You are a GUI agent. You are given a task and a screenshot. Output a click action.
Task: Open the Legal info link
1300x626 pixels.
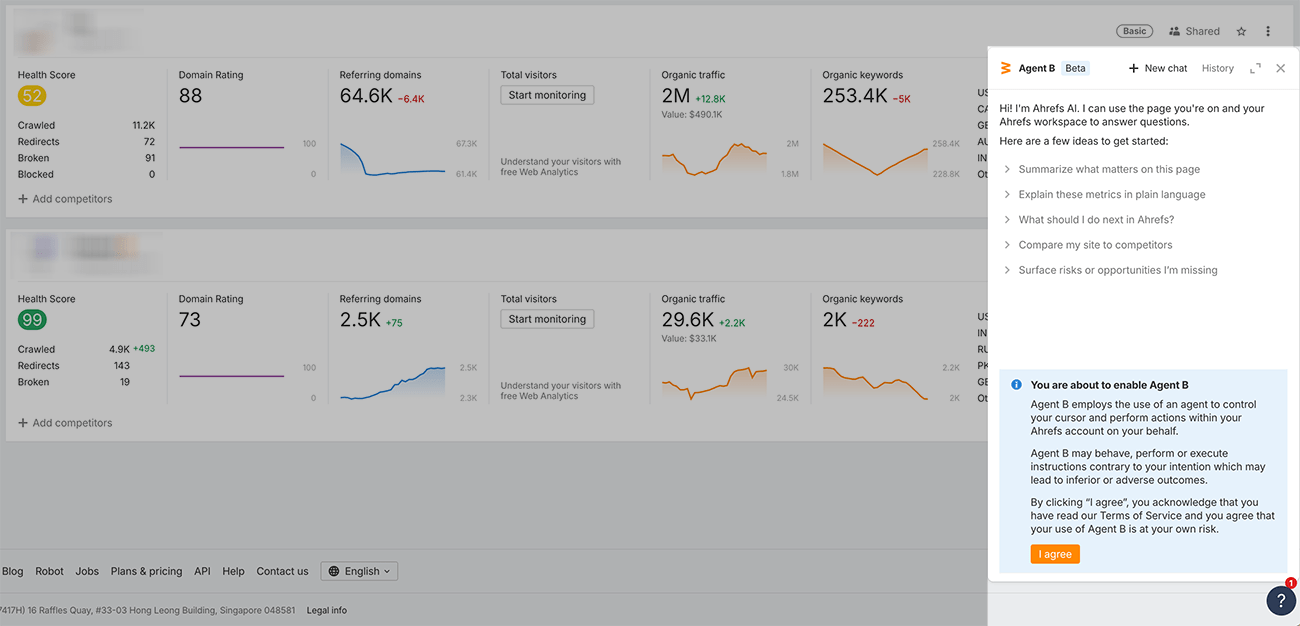(x=327, y=610)
